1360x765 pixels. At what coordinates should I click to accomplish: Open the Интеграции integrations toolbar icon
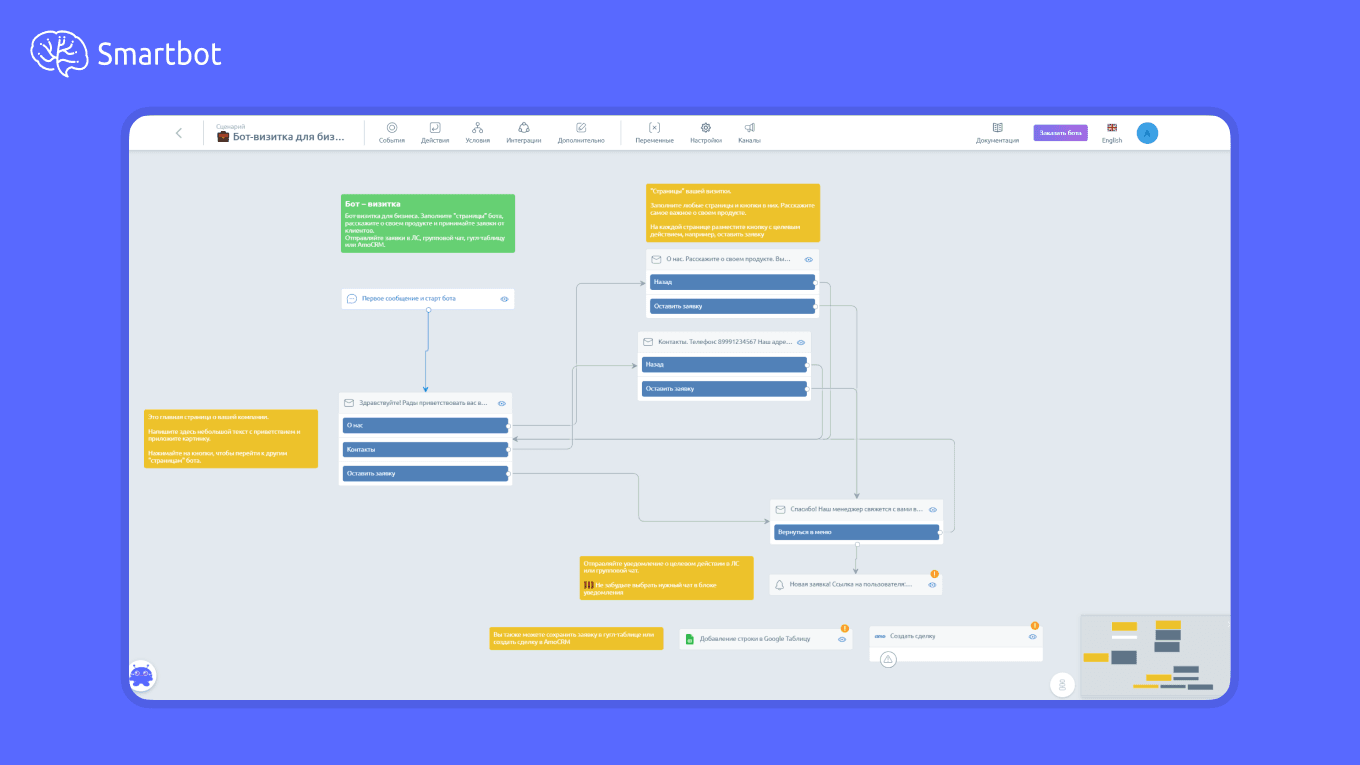tap(524, 128)
